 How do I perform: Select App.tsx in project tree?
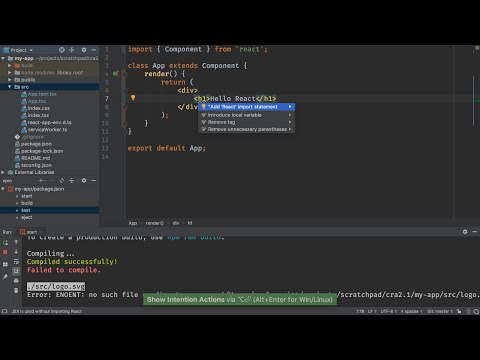(34, 101)
